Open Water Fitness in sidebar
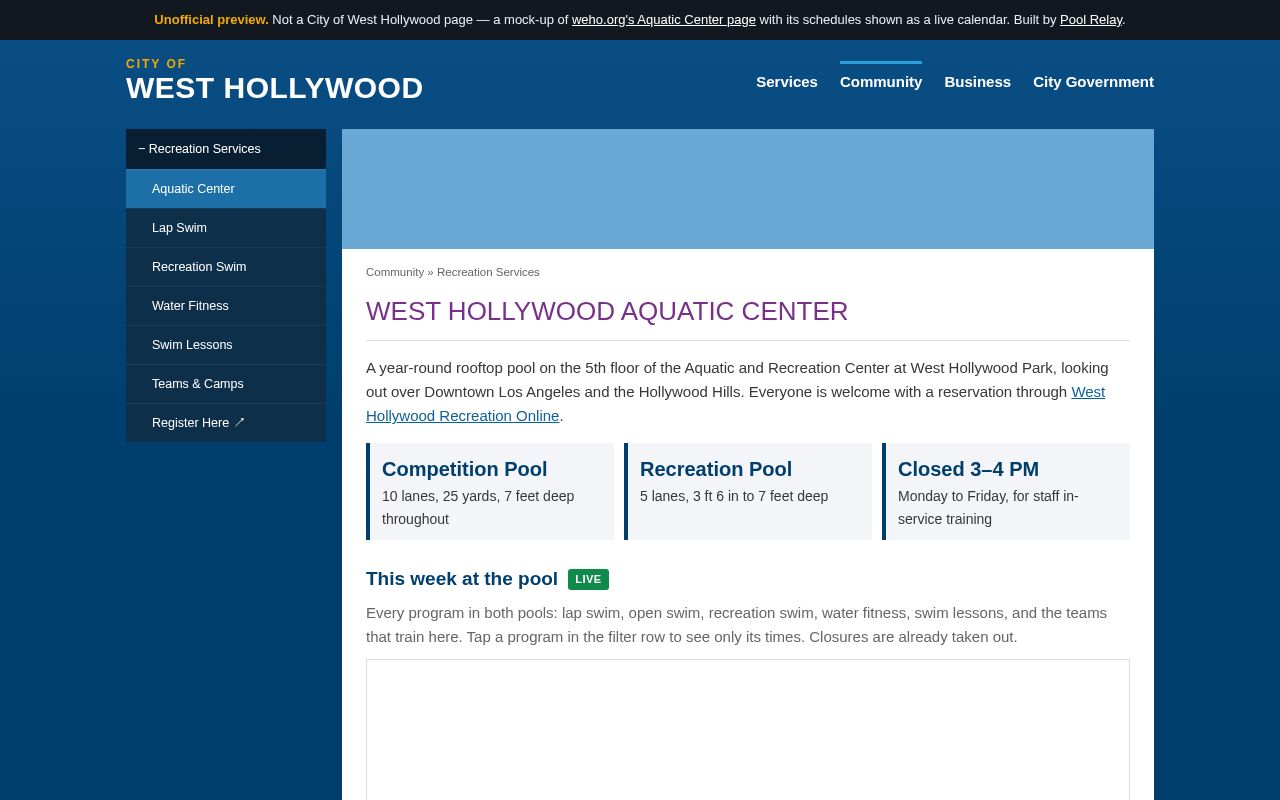The height and width of the screenshot is (800, 1280). point(226,306)
